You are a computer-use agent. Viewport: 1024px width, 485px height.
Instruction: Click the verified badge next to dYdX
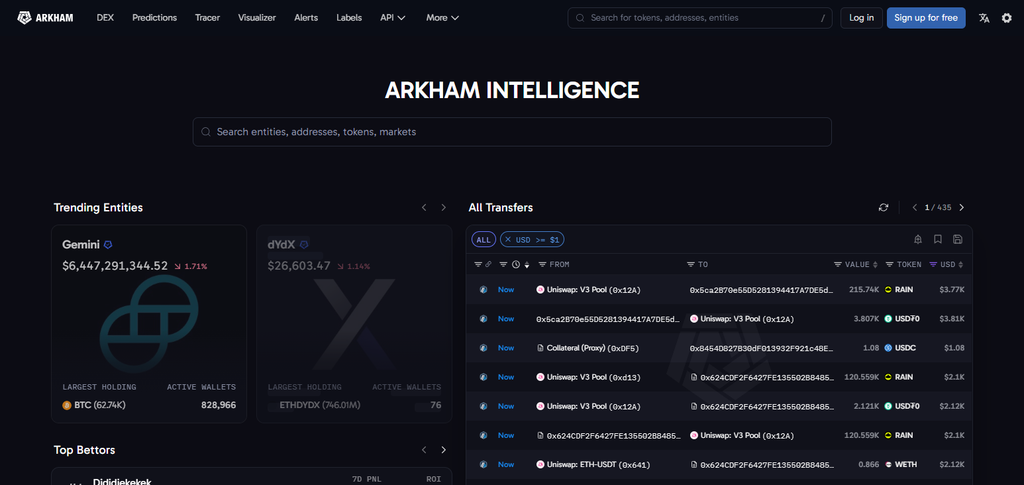click(304, 245)
